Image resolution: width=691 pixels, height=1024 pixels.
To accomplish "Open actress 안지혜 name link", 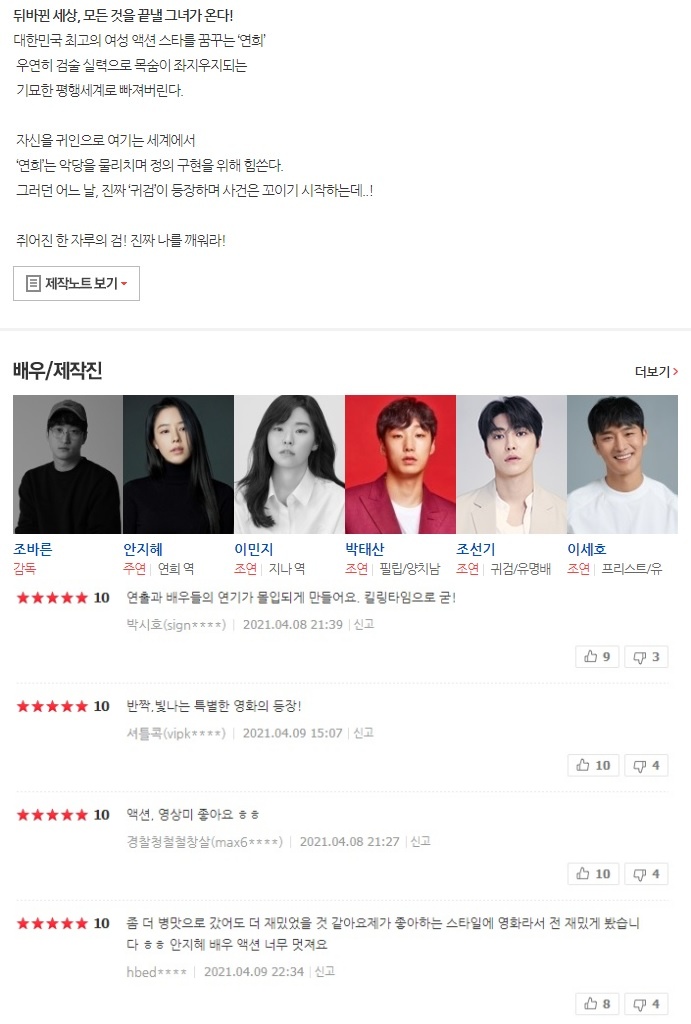I will pyautogui.click(x=142, y=549).
